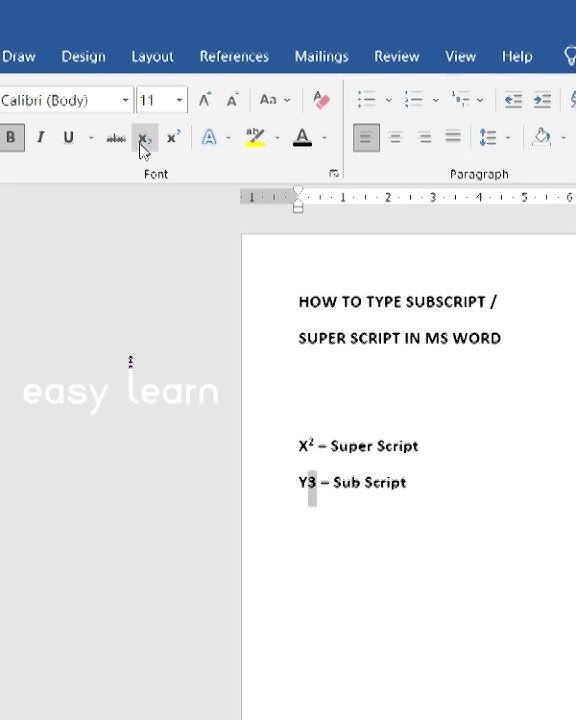Open the Review tab

tap(396, 56)
